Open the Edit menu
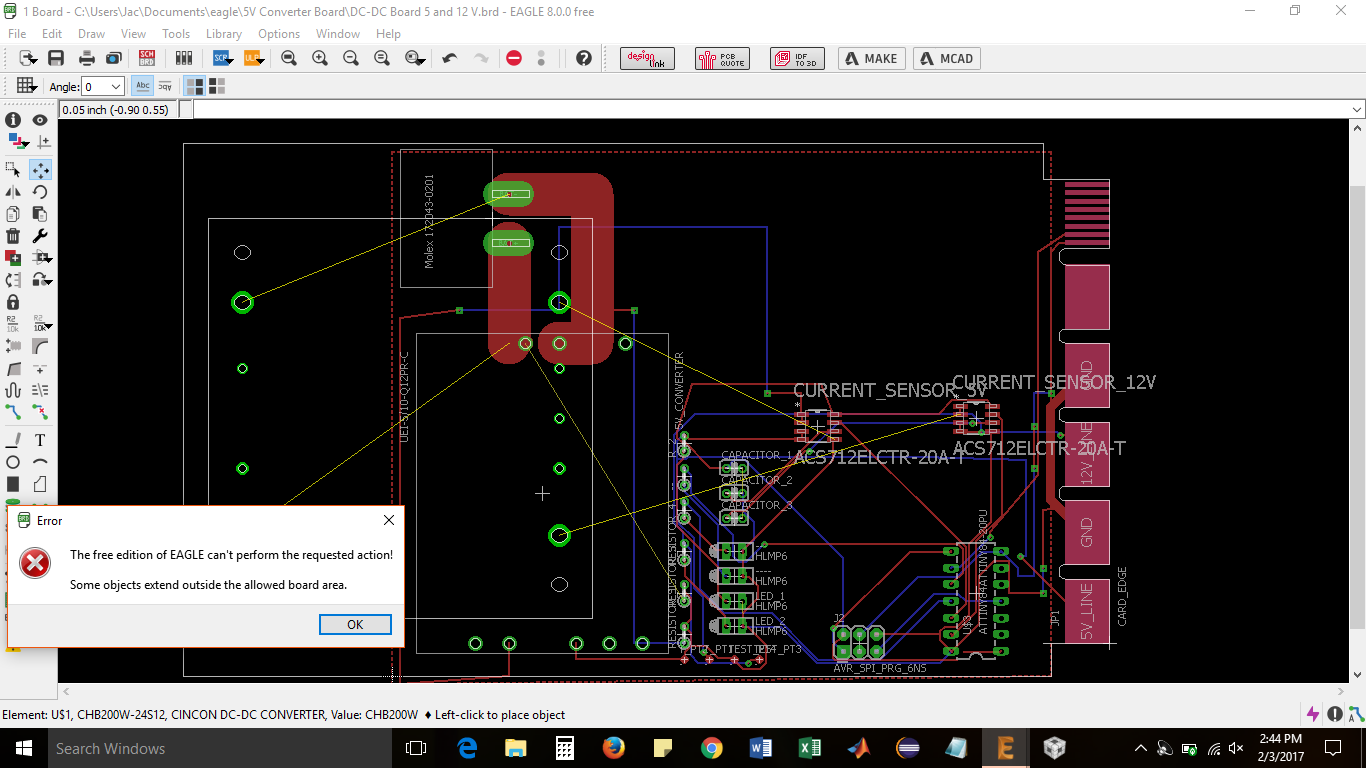 [52, 33]
